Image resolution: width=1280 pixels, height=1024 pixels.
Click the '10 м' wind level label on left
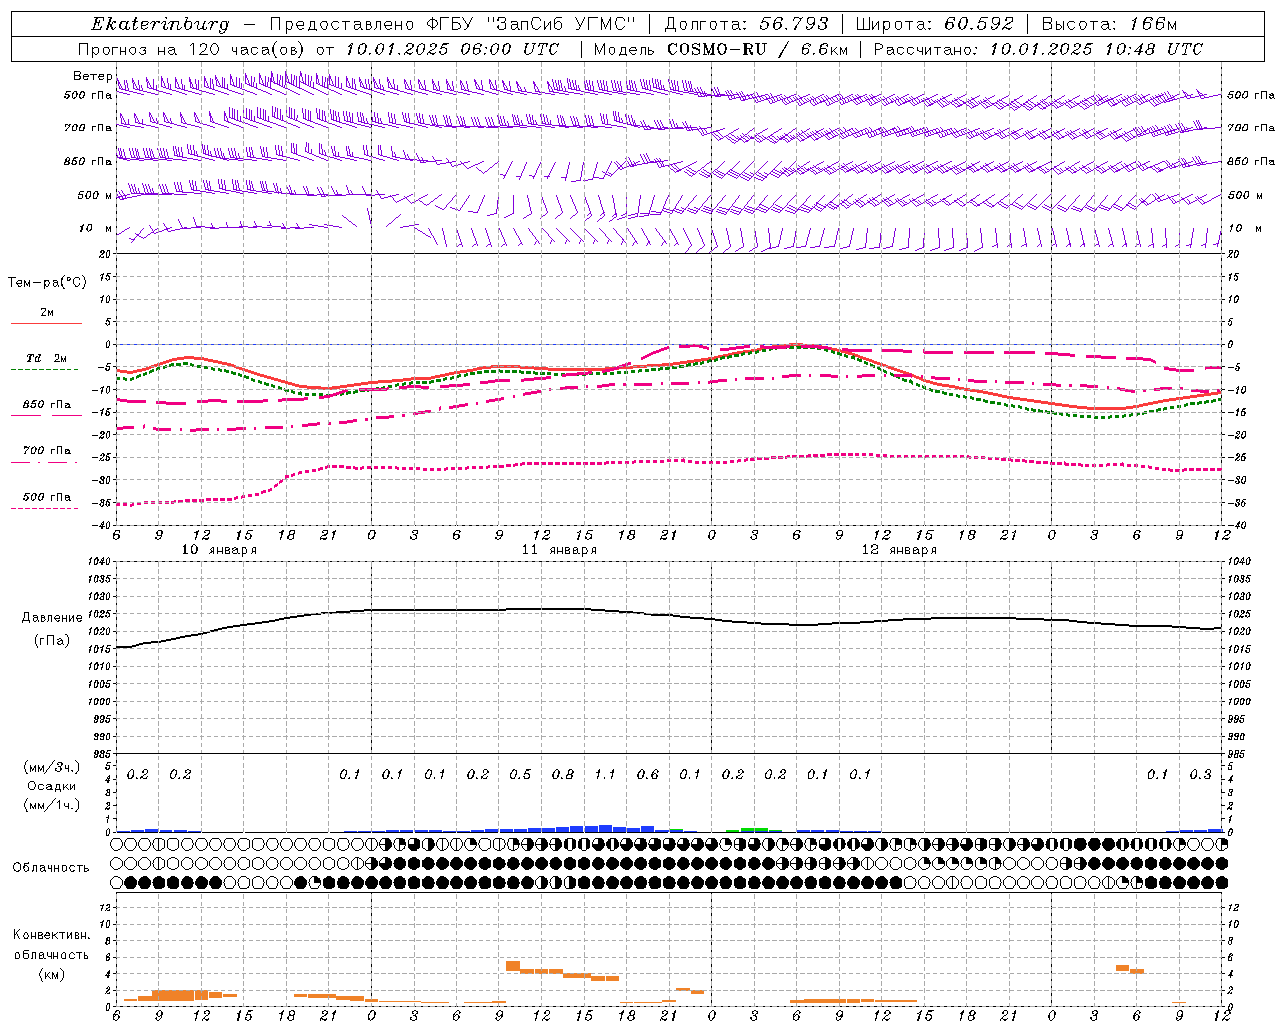point(96,228)
